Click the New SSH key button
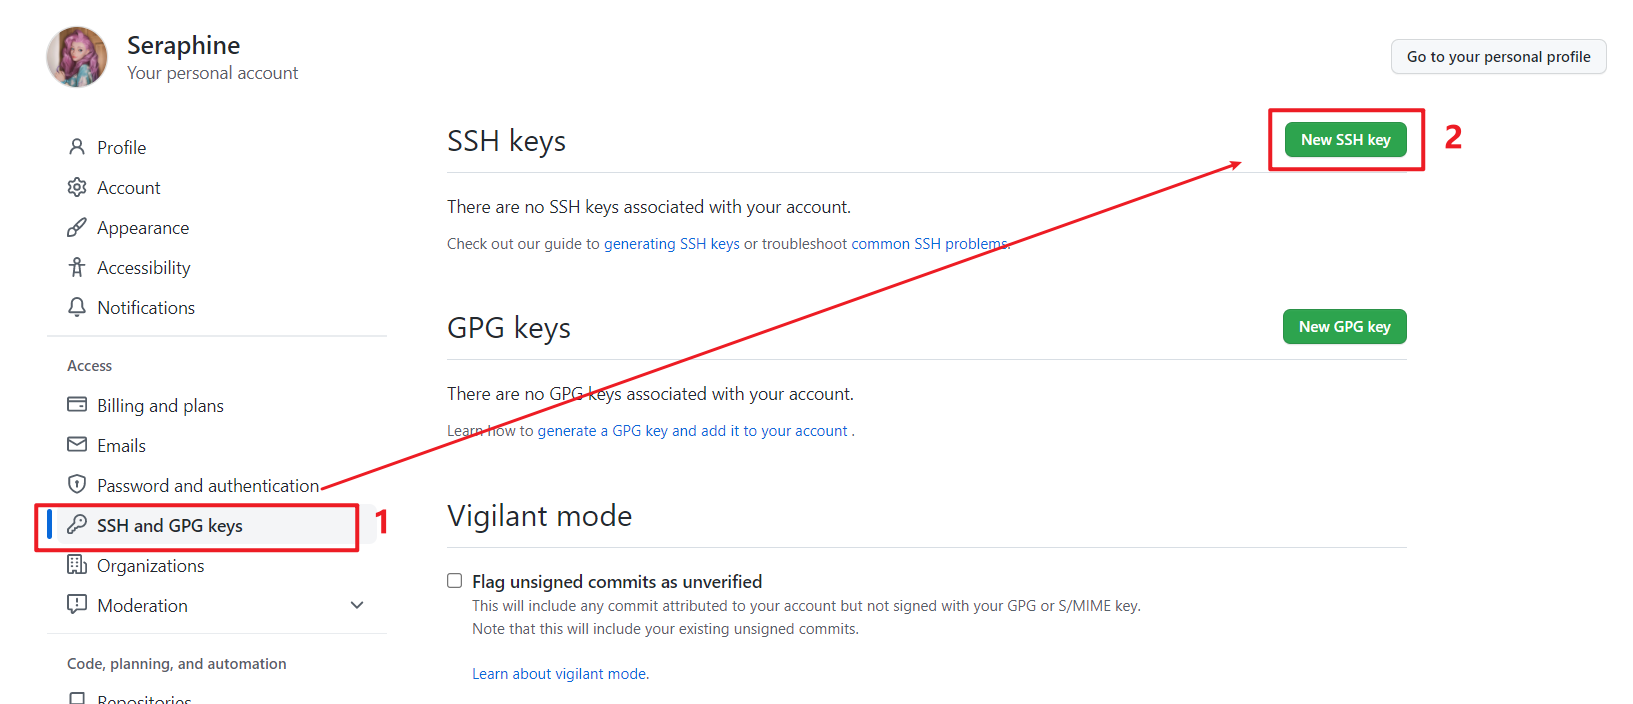Viewport: 1633px width, 704px height. tap(1346, 140)
